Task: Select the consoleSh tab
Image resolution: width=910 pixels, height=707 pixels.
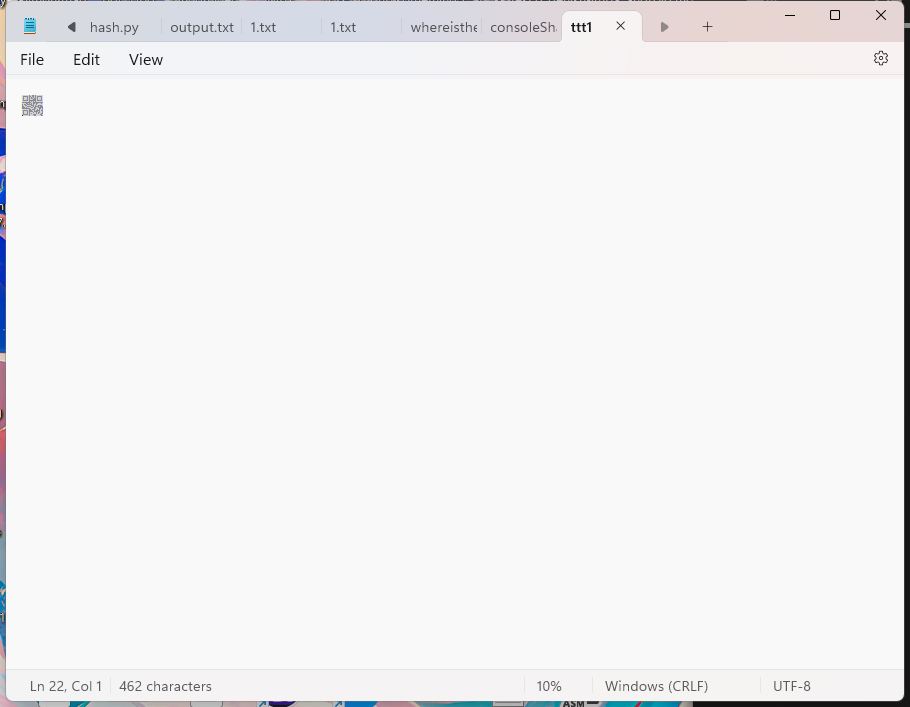Action: [x=522, y=28]
